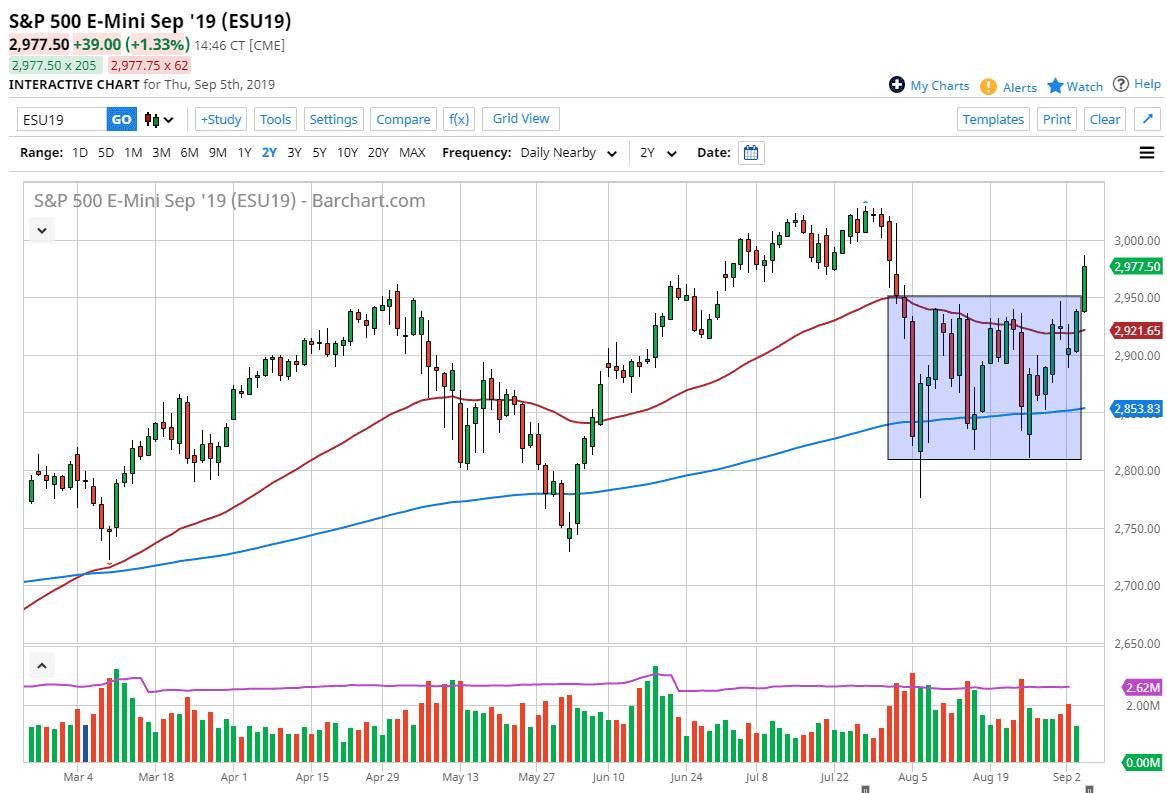Switch chart range to MAX
Viewport: 1167px width, 793px height.
tap(412, 152)
